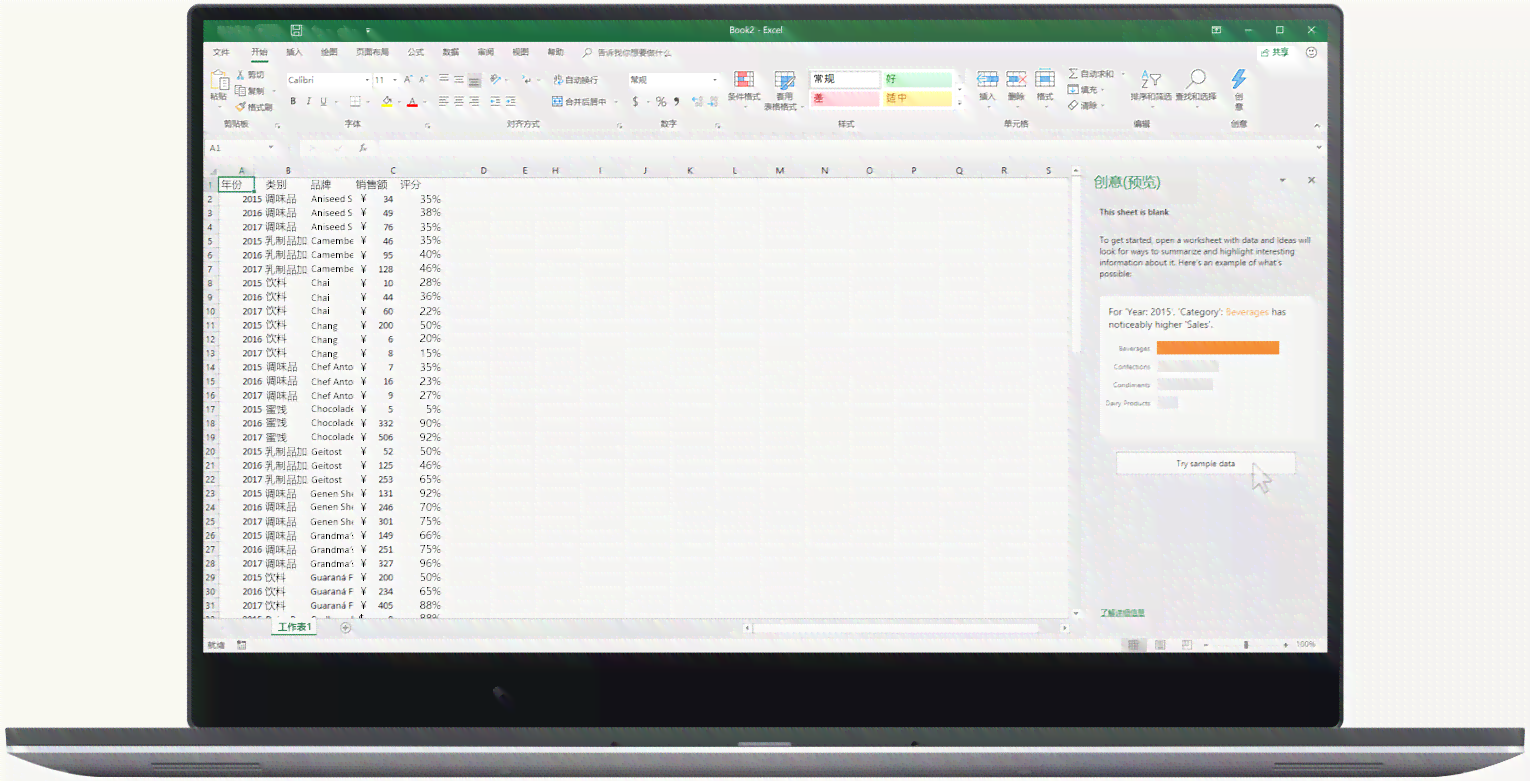
Task: Switch to the View (视图) tab
Action: [520, 52]
